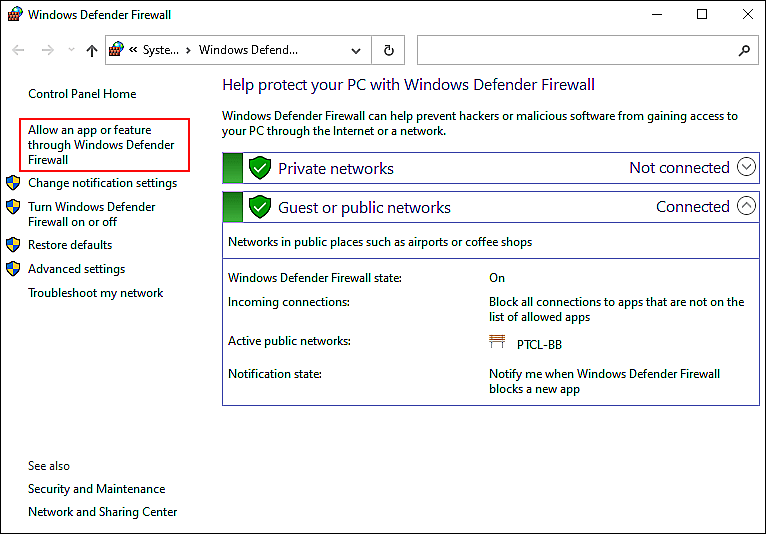Click the Connected status text

pos(693,207)
